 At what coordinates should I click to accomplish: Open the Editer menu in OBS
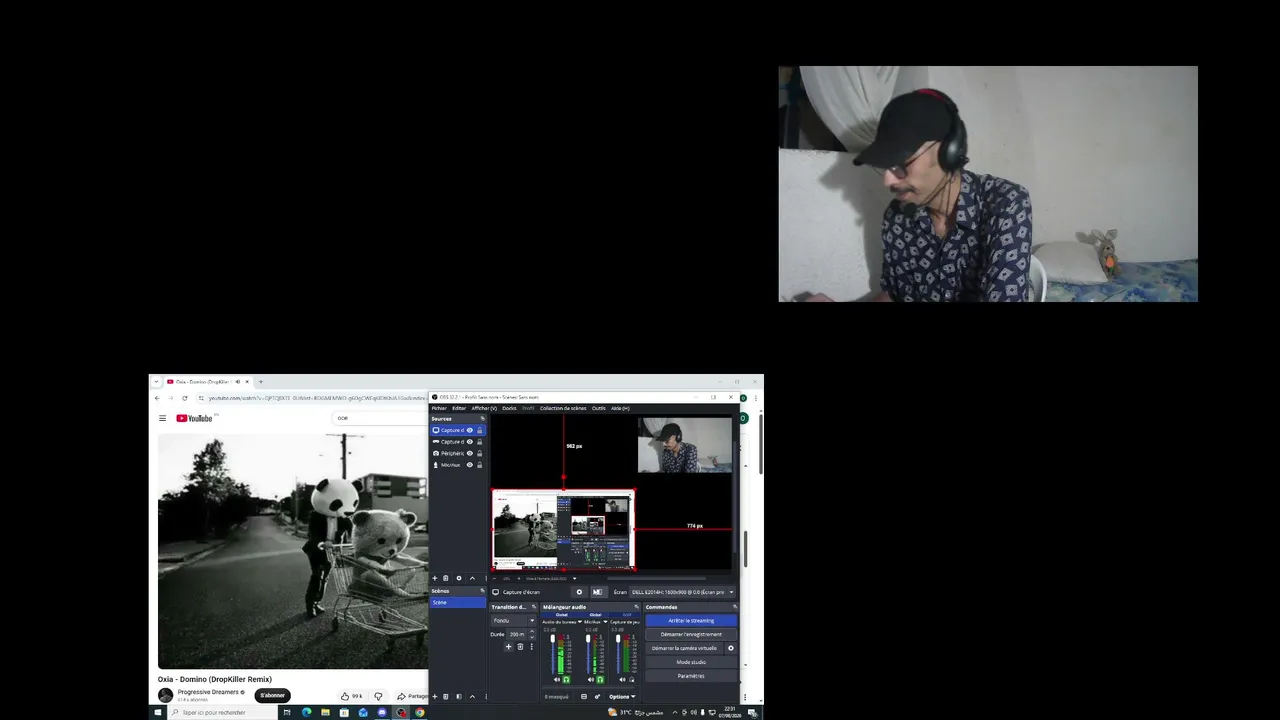click(x=459, y=408)
